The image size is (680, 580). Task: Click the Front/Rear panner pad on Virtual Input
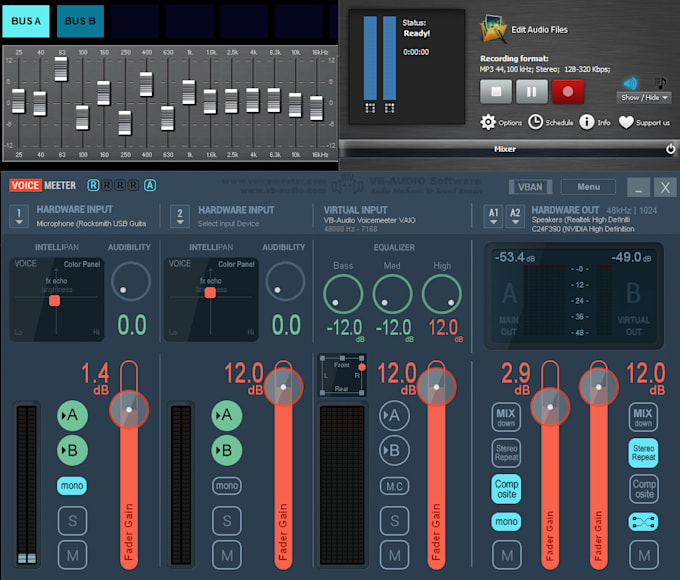pos(343,375)
